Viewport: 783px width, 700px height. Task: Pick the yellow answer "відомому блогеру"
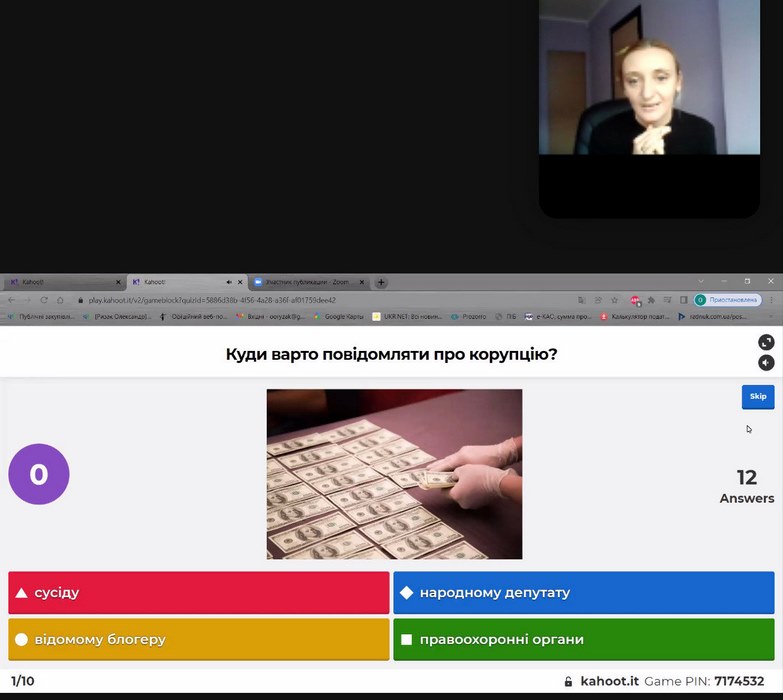(x=198, y=639)
